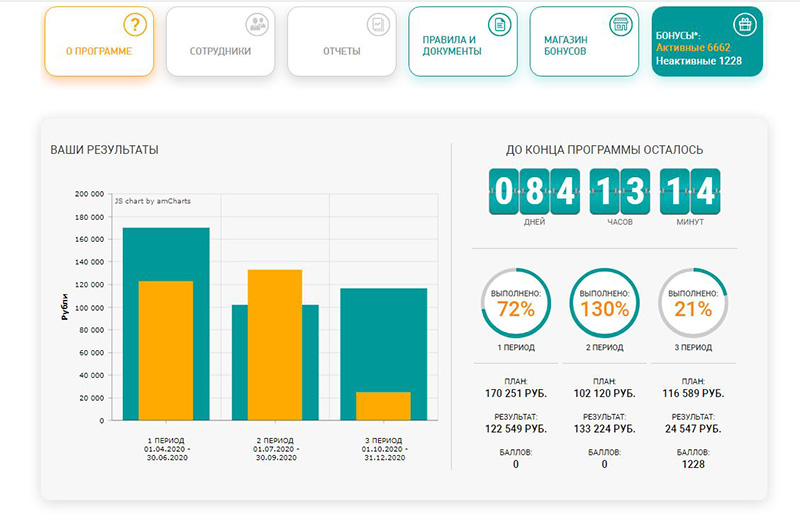Screen dimensions: 800x526
Task: Click the orange bar for 1 период
Action: pyautogui.click(x=165, y=350)
